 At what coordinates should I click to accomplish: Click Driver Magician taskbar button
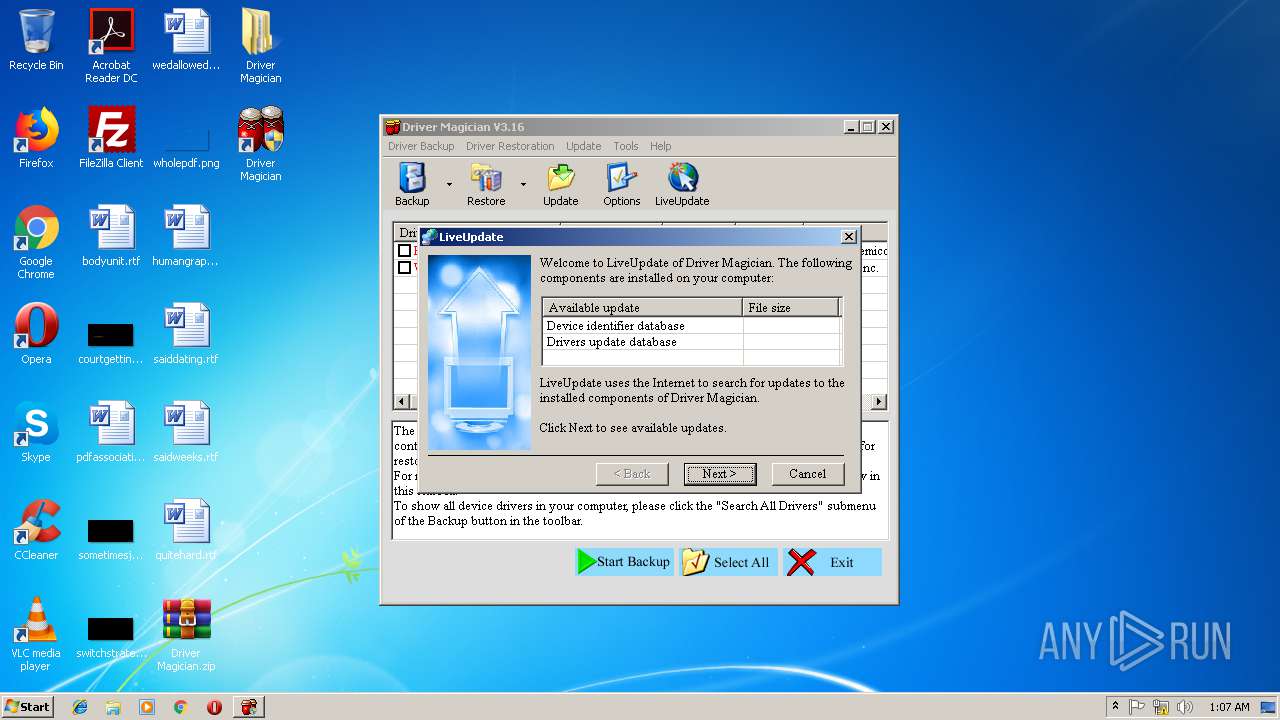pos(248,707)
